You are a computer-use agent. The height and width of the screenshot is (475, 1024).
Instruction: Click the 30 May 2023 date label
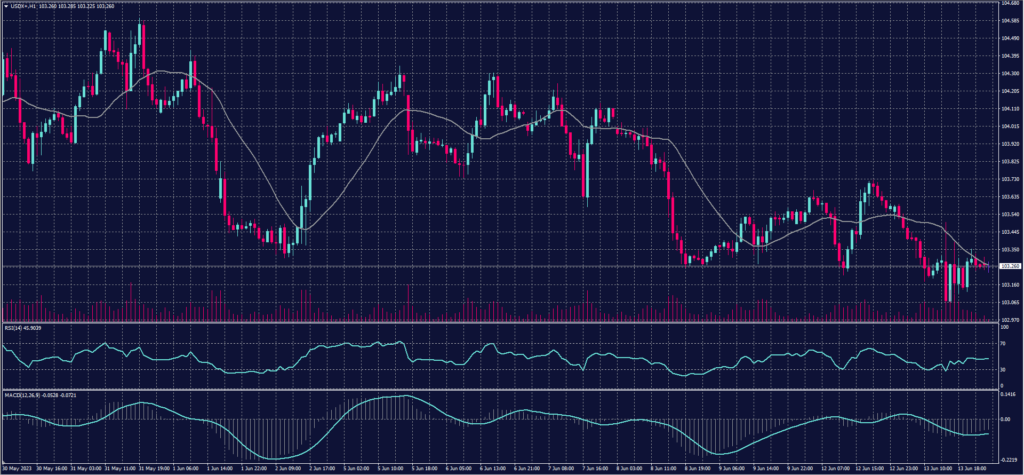[x=18, y=467]
